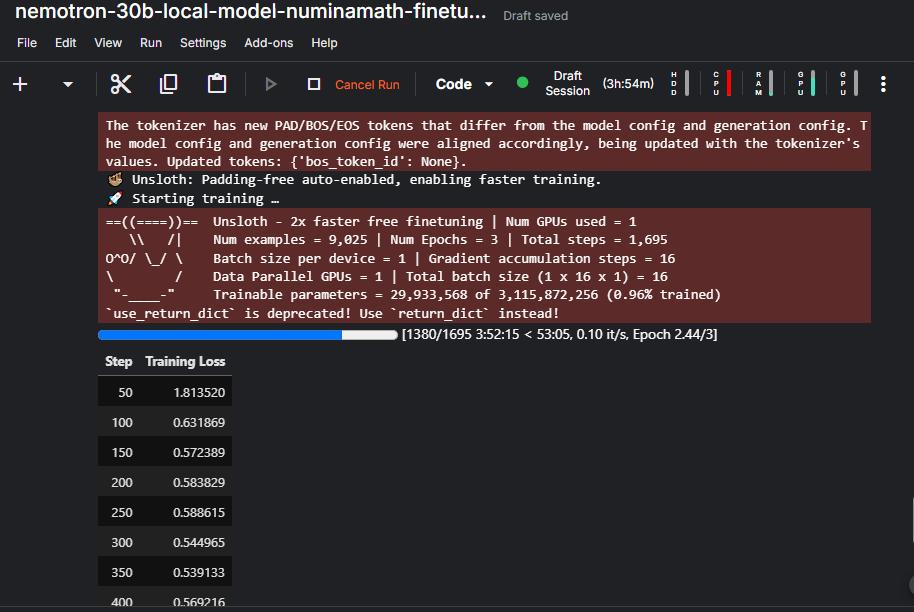
Task: Select loss value 1.813520
Action: tap(199, 392)
